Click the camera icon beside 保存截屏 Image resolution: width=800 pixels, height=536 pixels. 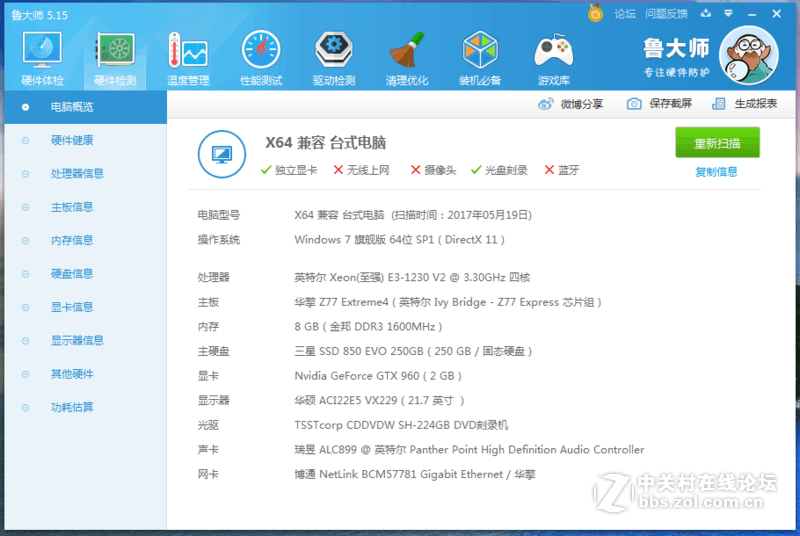pos(634,104)
